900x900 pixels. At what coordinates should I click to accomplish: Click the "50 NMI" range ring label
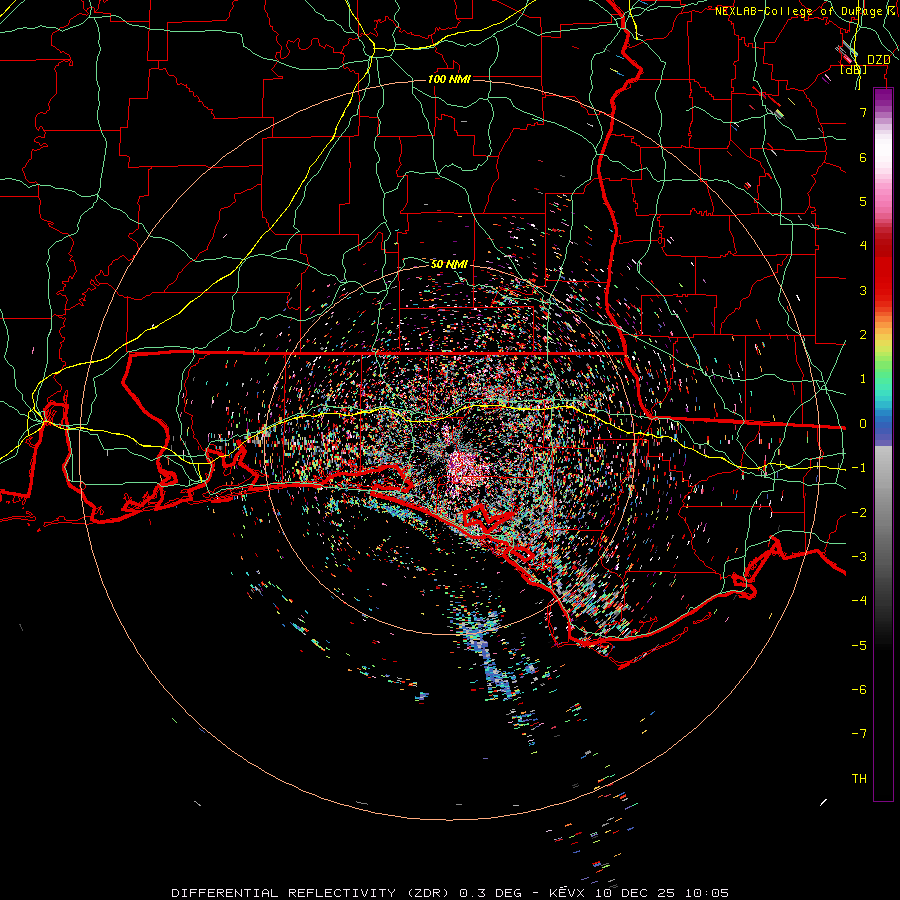(449, 264)
